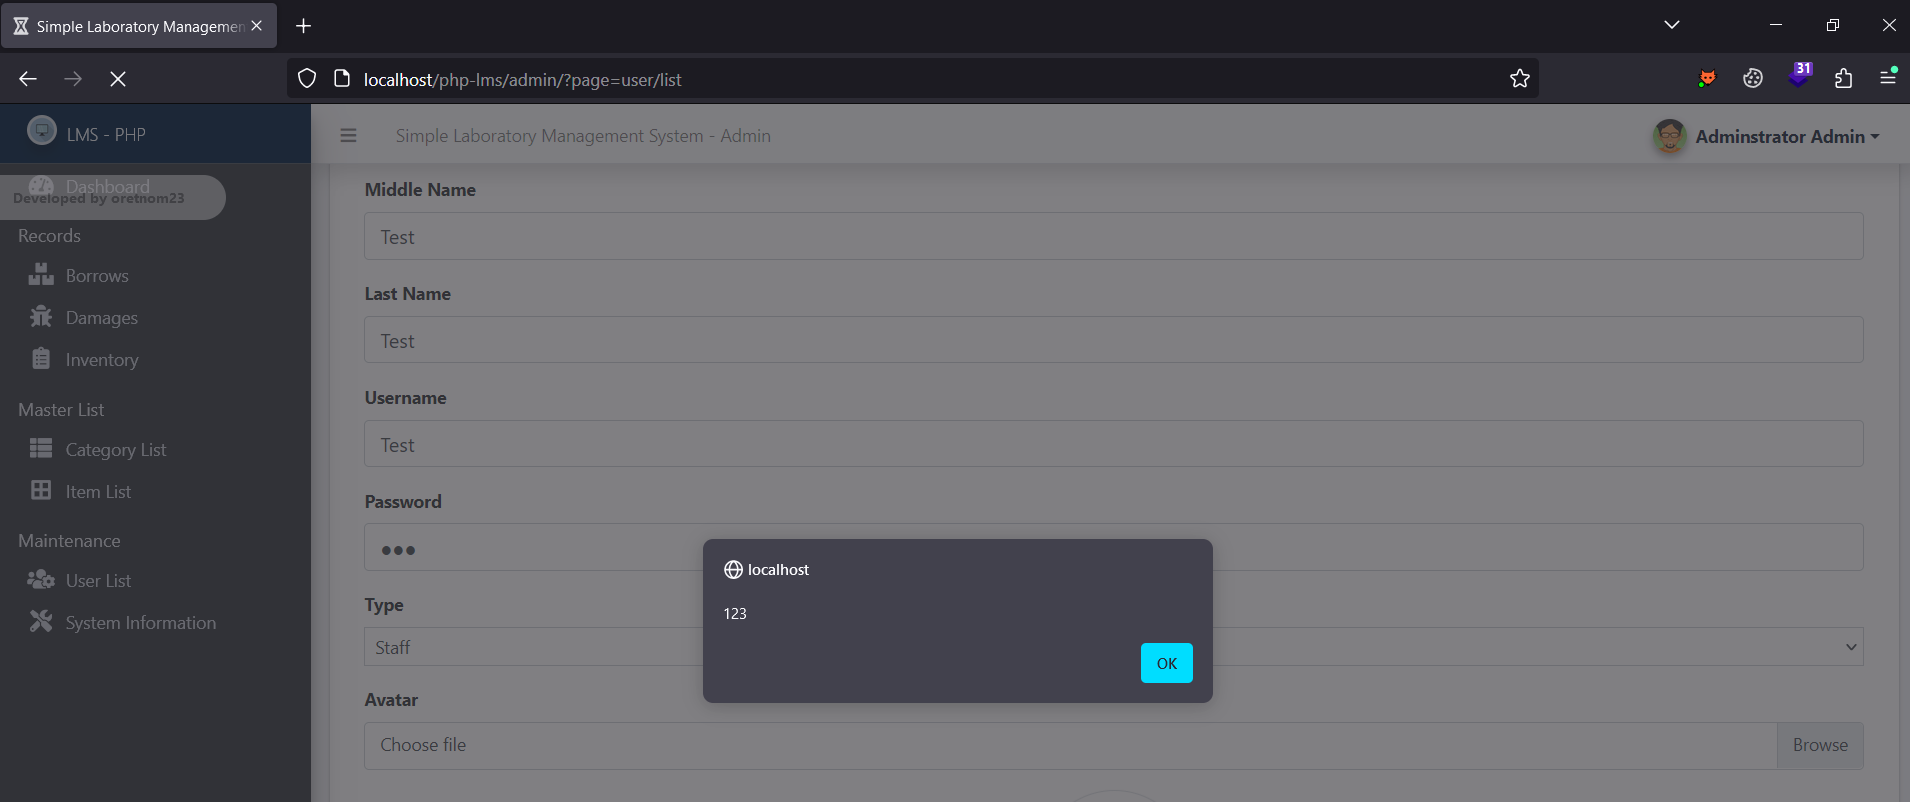The image size is (1910, 802).
Task: Select User List under Maintenance
Action: tap(98, 581)
